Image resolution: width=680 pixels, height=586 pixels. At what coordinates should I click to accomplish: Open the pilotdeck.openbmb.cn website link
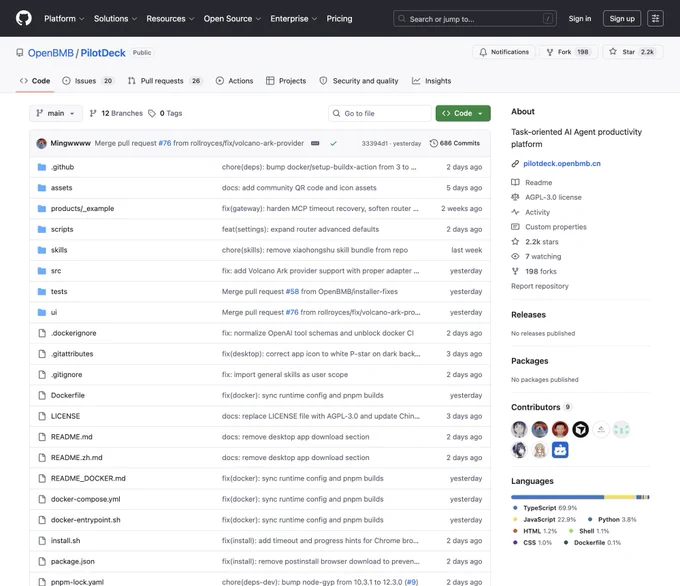pos(562,164)
